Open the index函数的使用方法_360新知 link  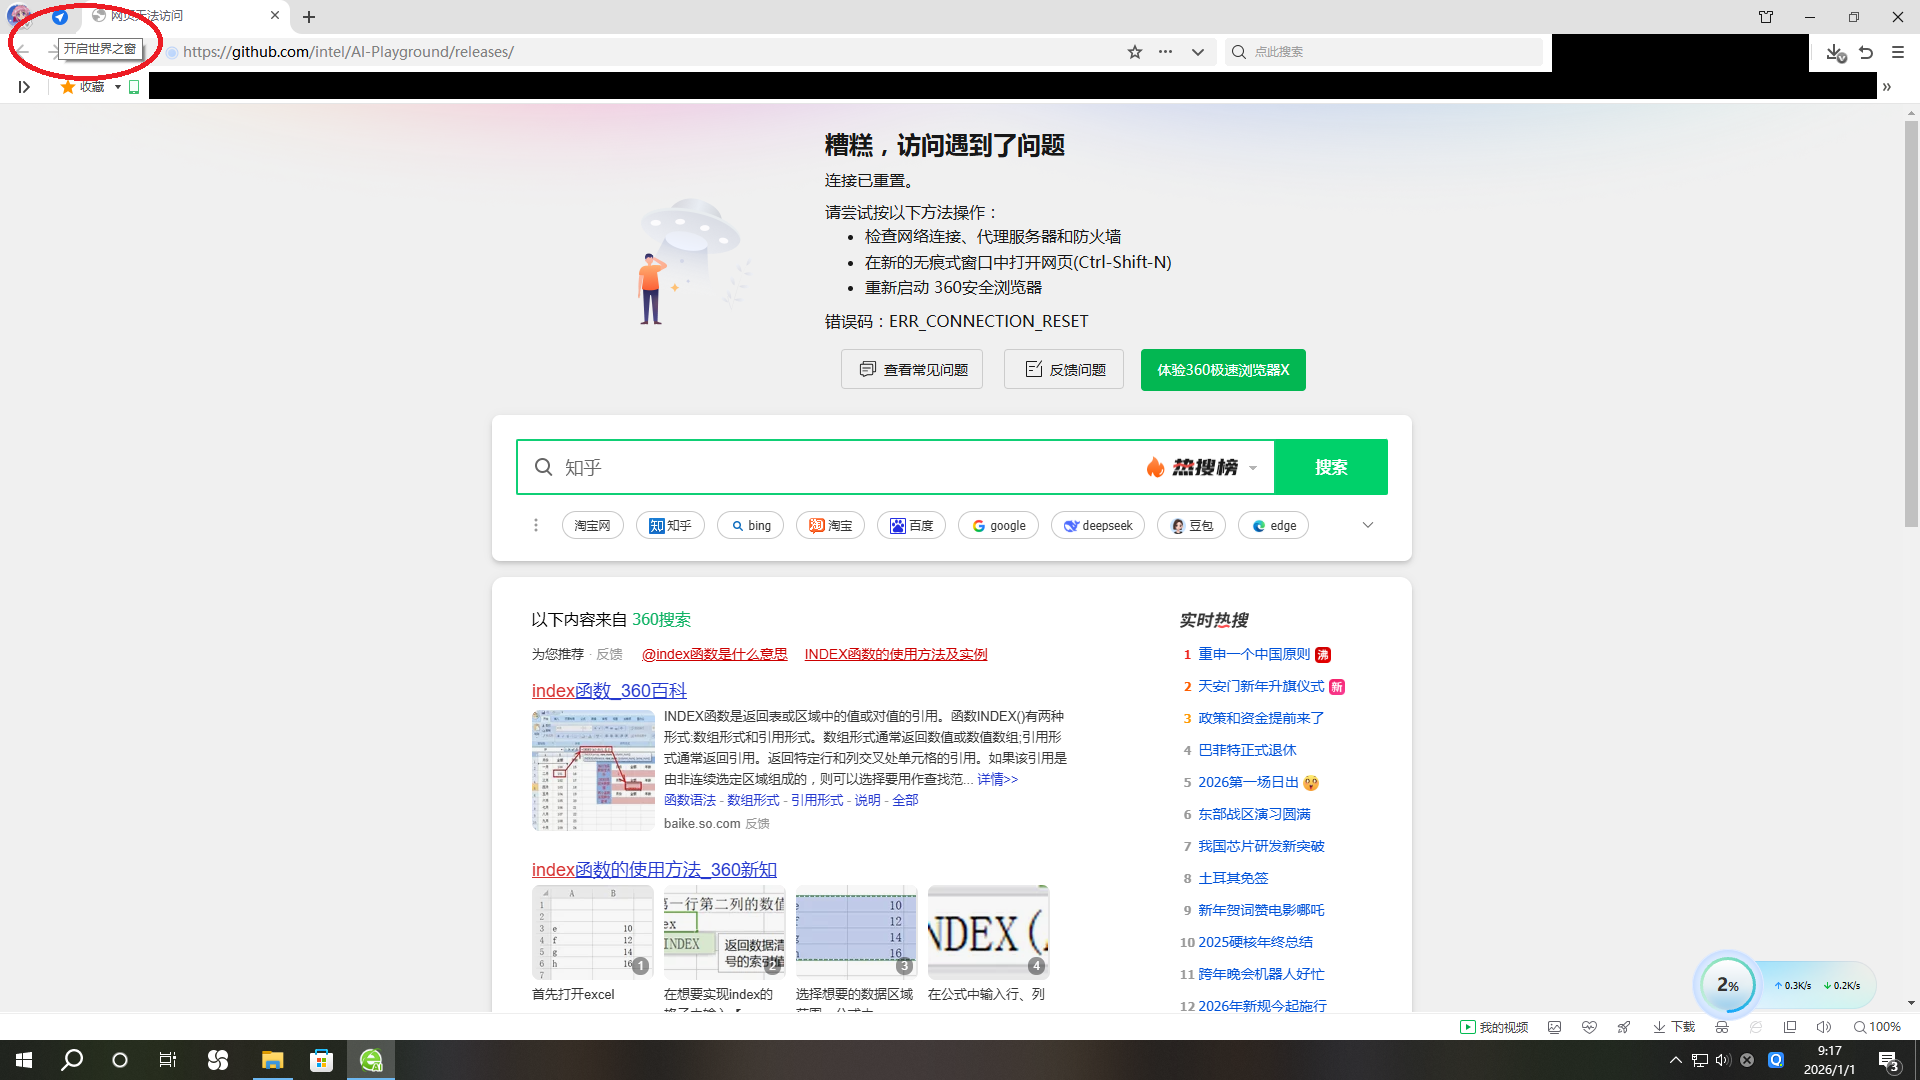pos(654,869)
